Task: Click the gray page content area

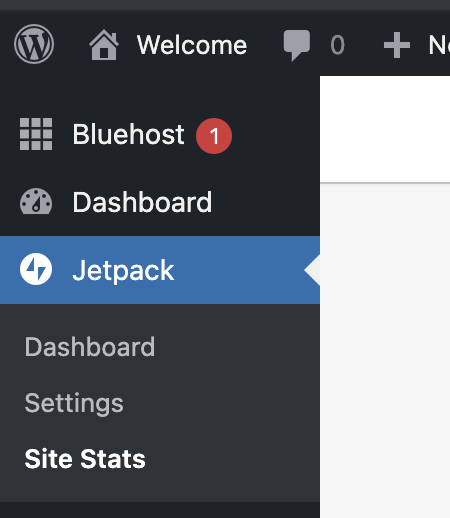Action: click(385, 350)
